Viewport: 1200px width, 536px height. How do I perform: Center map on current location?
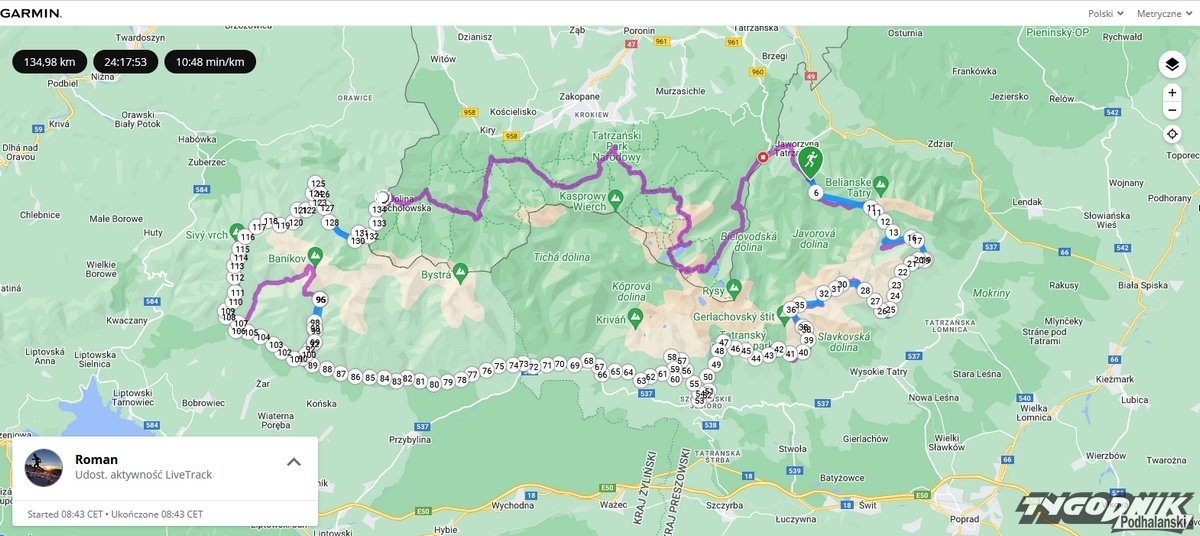[1172, 134]
